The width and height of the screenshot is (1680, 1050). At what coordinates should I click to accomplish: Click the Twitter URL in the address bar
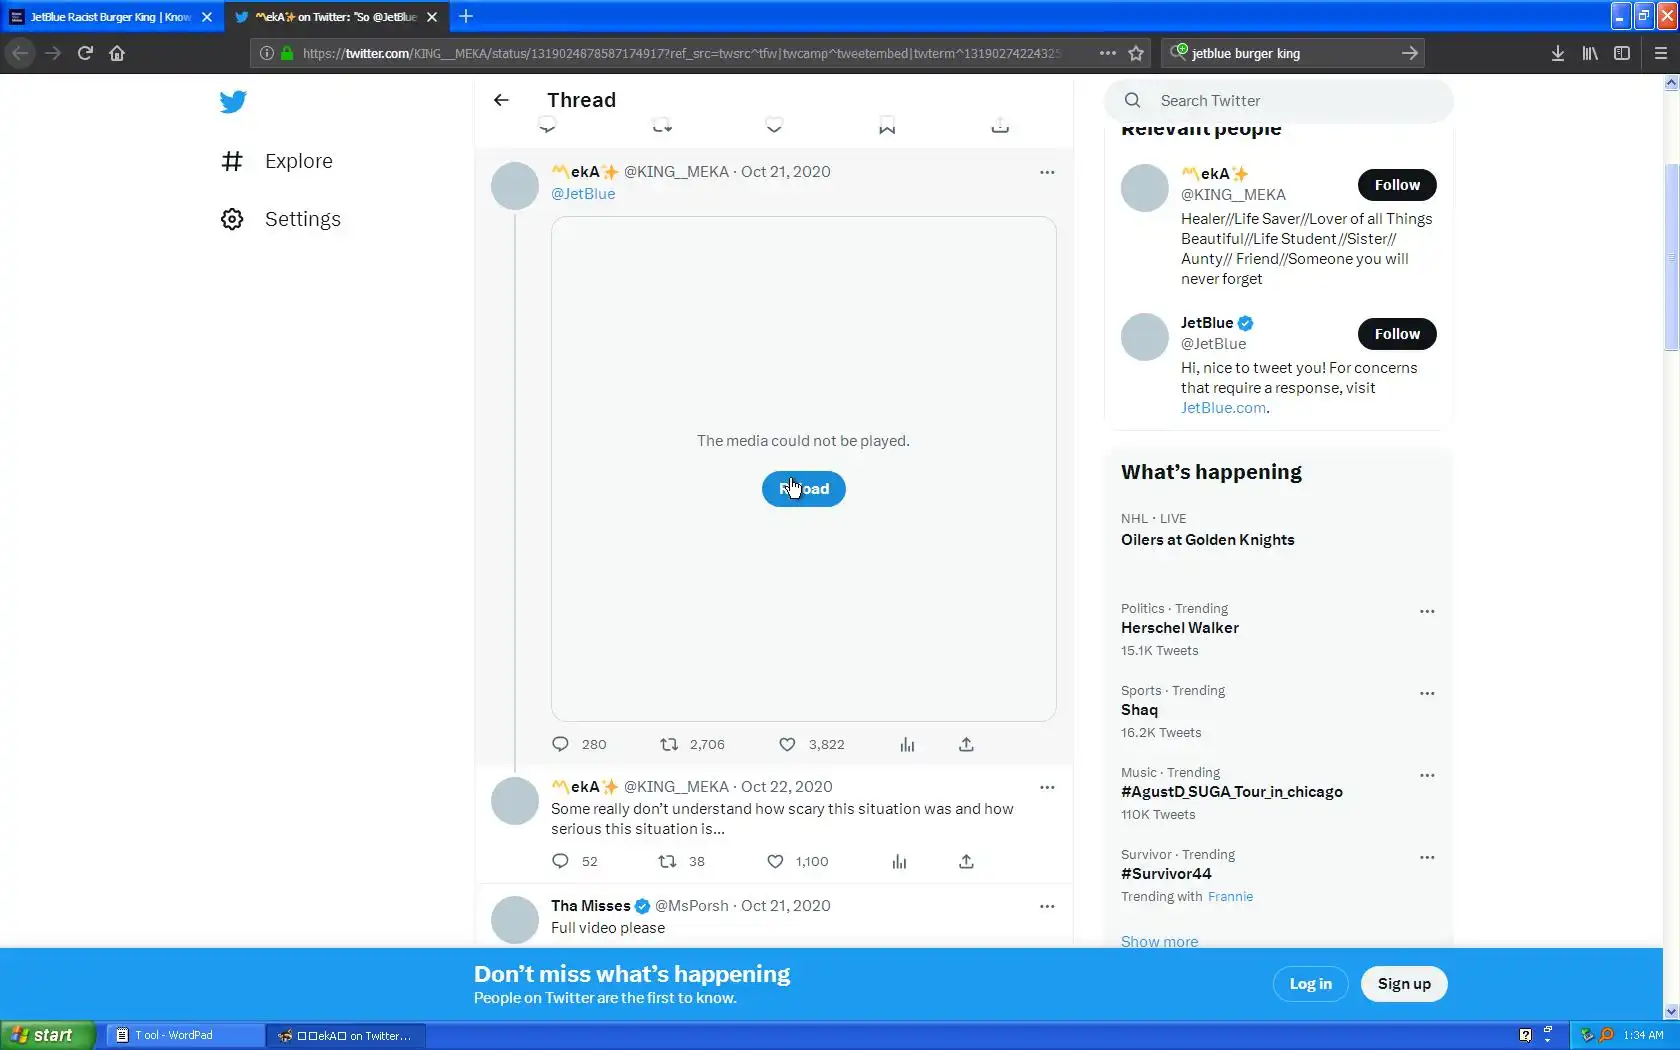(682, 53)
